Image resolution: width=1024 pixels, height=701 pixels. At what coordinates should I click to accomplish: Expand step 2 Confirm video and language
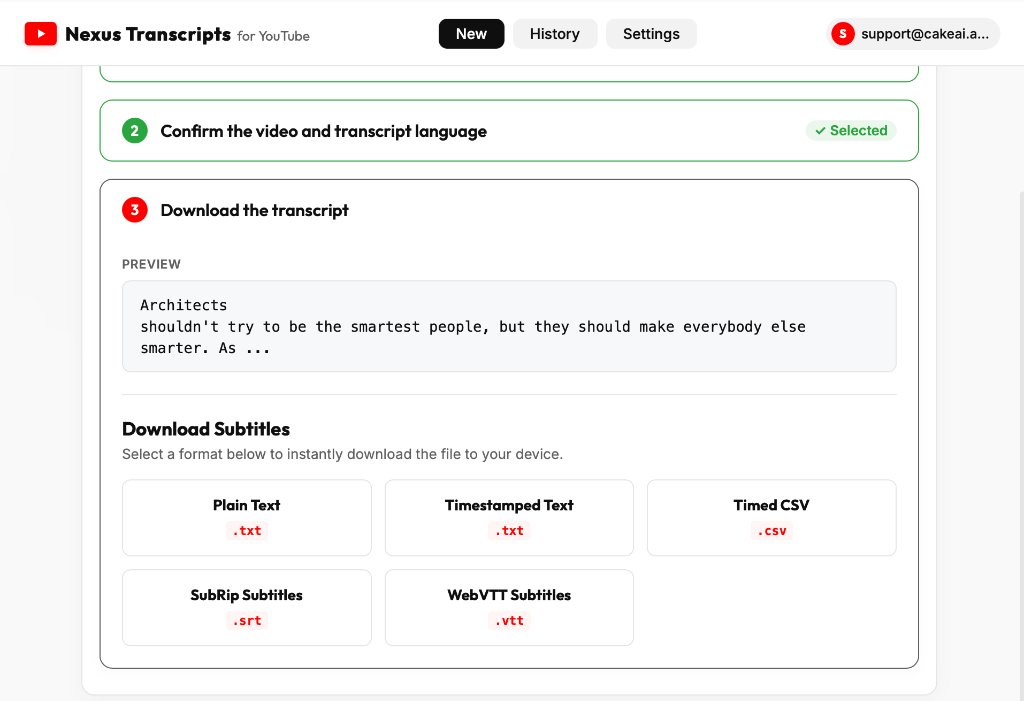click(x=509, y=131)
